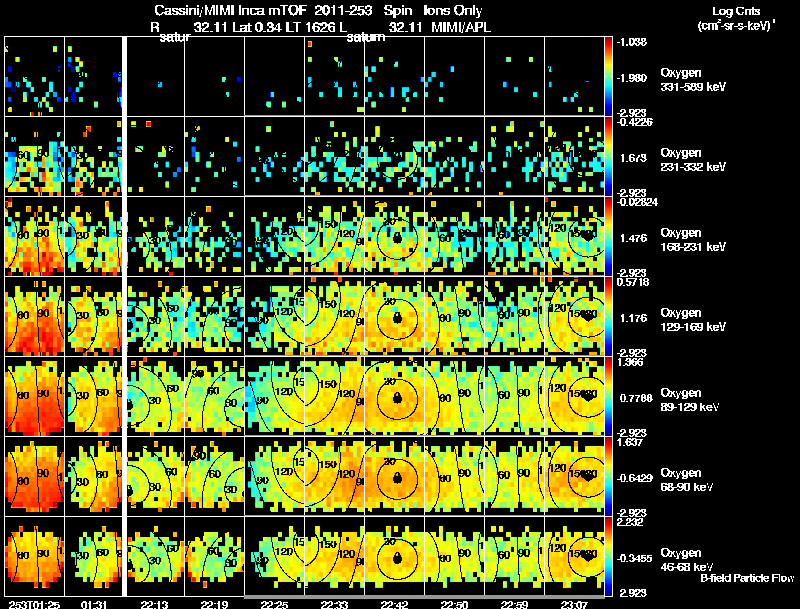Click the '1.476' colorbar value
800x609 pixels.
633,238
